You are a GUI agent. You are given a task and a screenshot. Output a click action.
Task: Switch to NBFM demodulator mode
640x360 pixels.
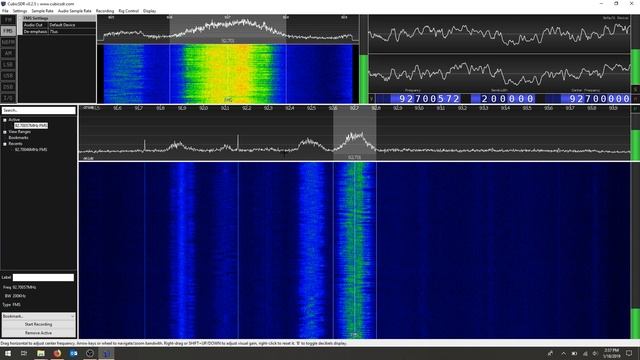pyautogui.click(x=8, y=42)
